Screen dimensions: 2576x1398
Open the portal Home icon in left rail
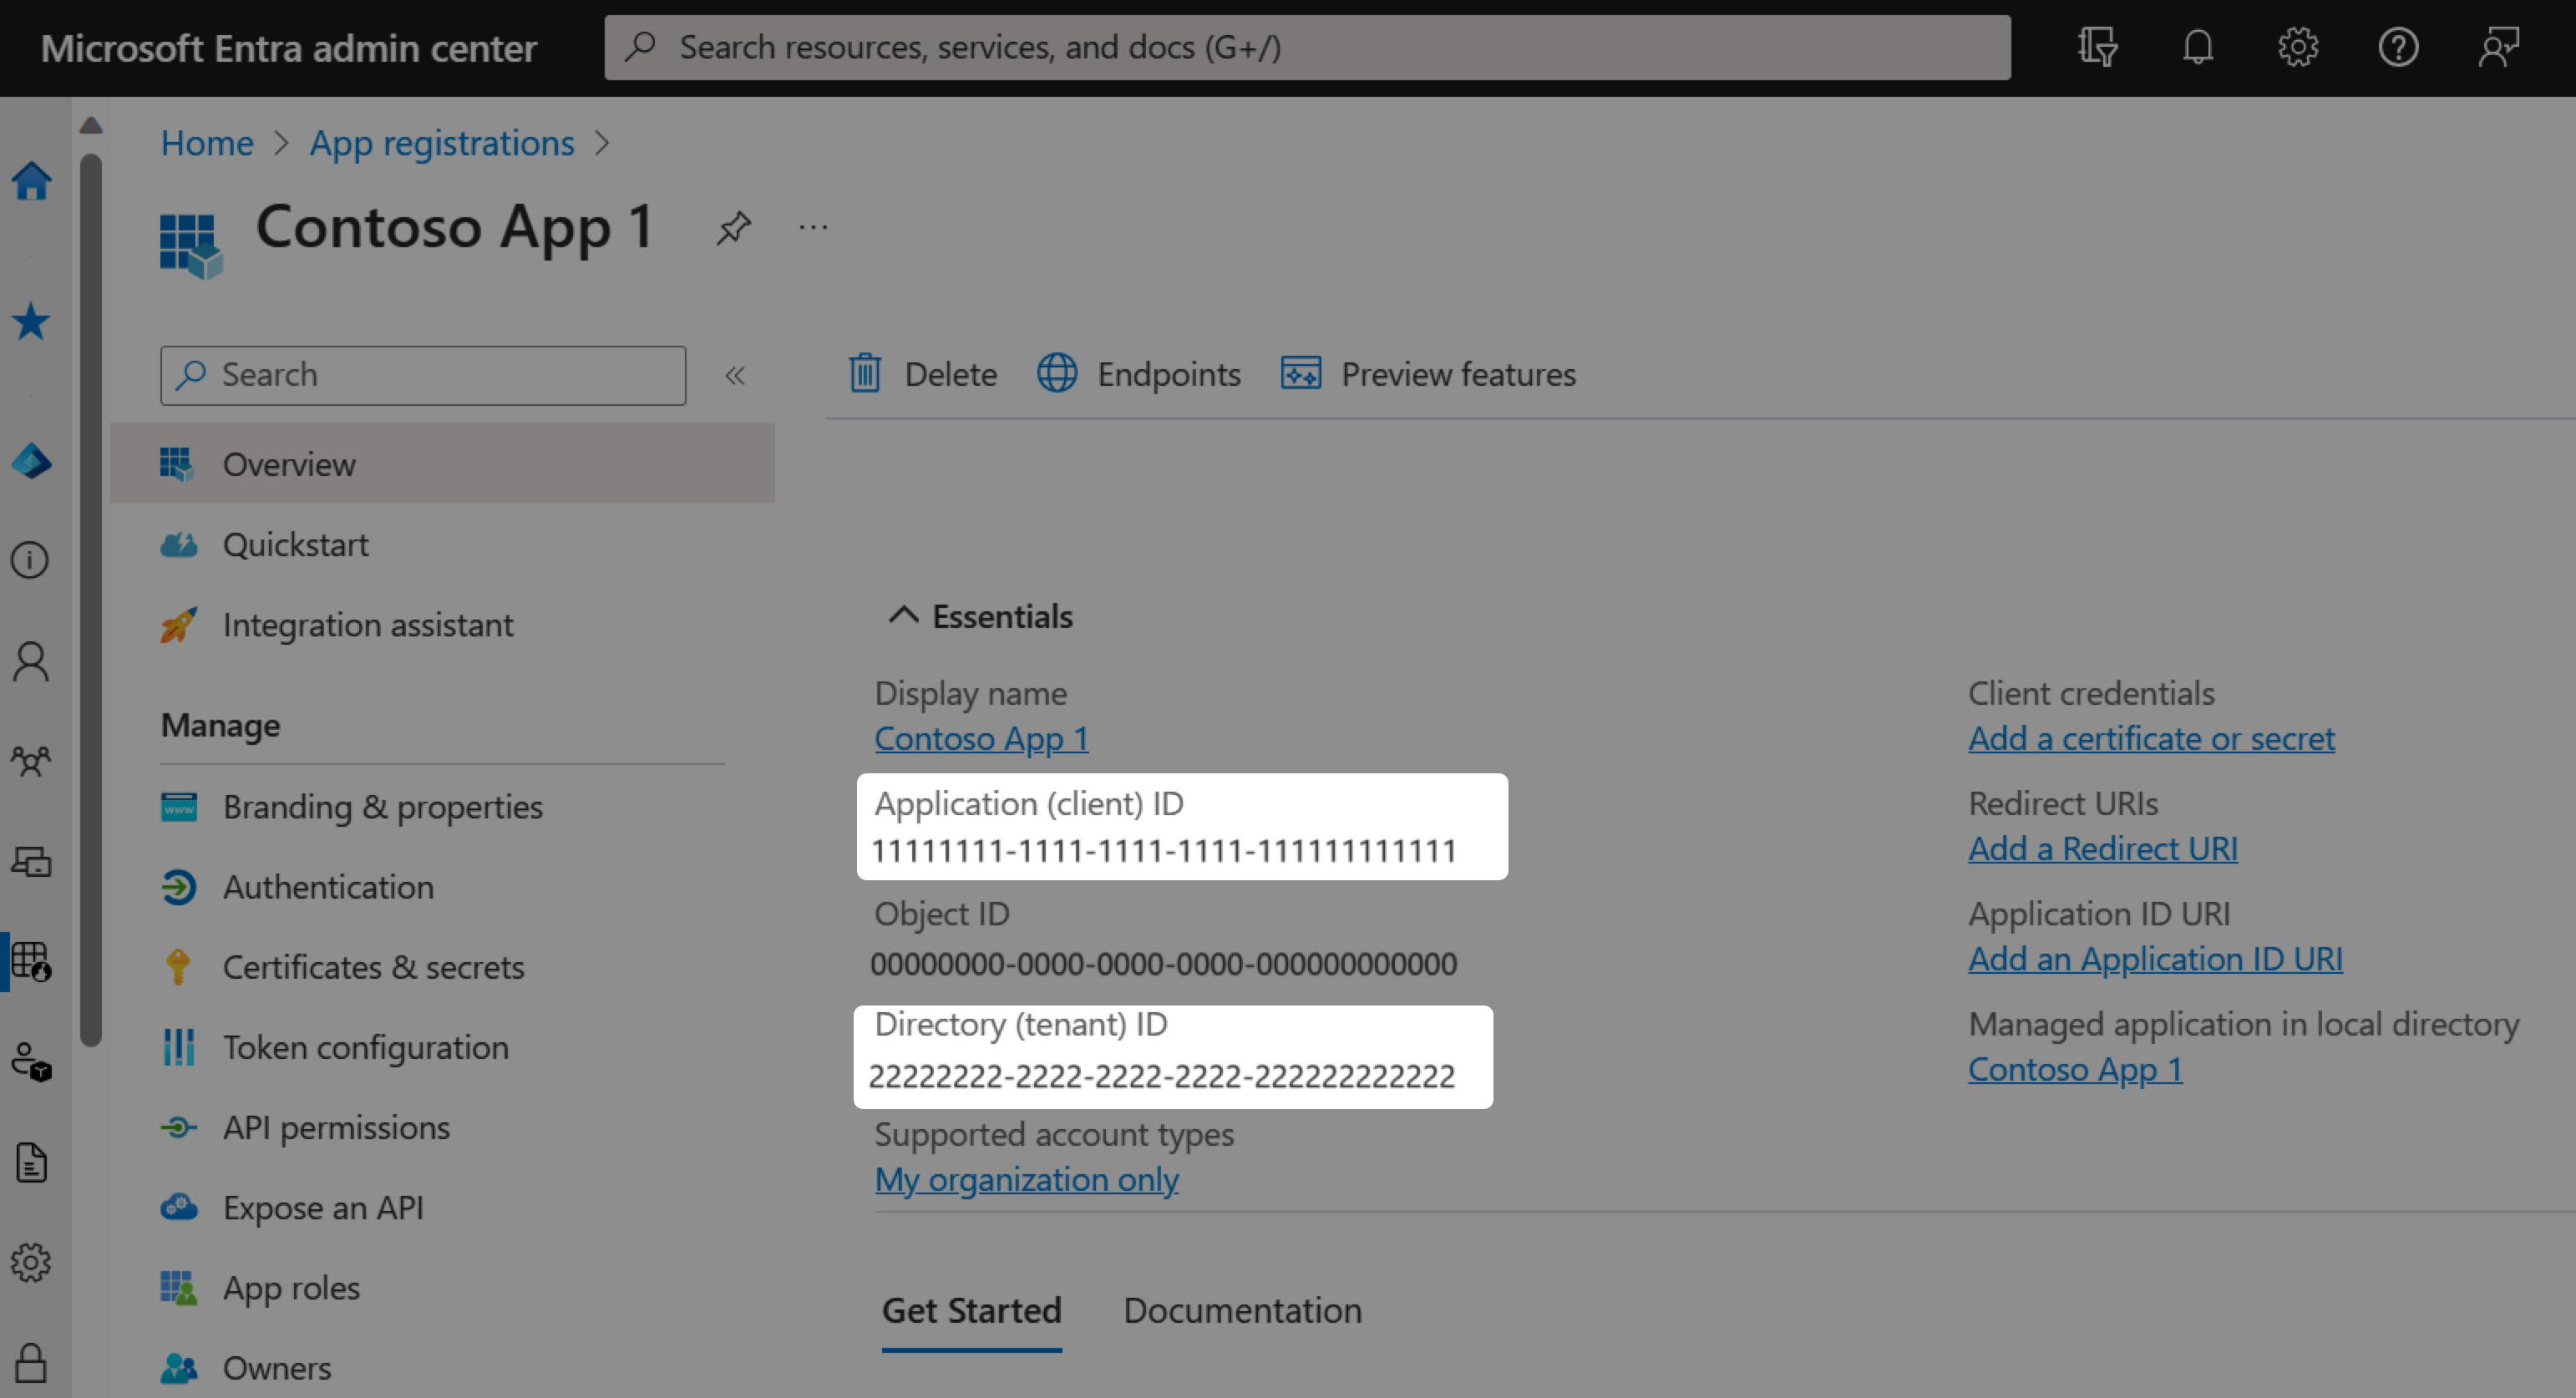pyautogui.click(x=31, y=181)
